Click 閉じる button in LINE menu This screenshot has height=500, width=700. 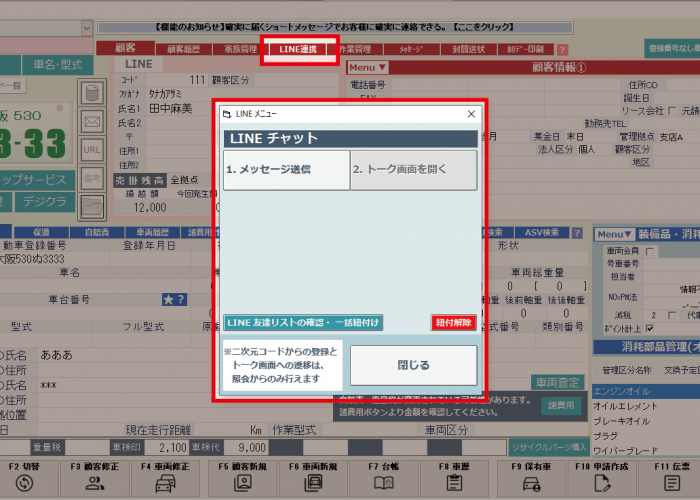point(413,365)
